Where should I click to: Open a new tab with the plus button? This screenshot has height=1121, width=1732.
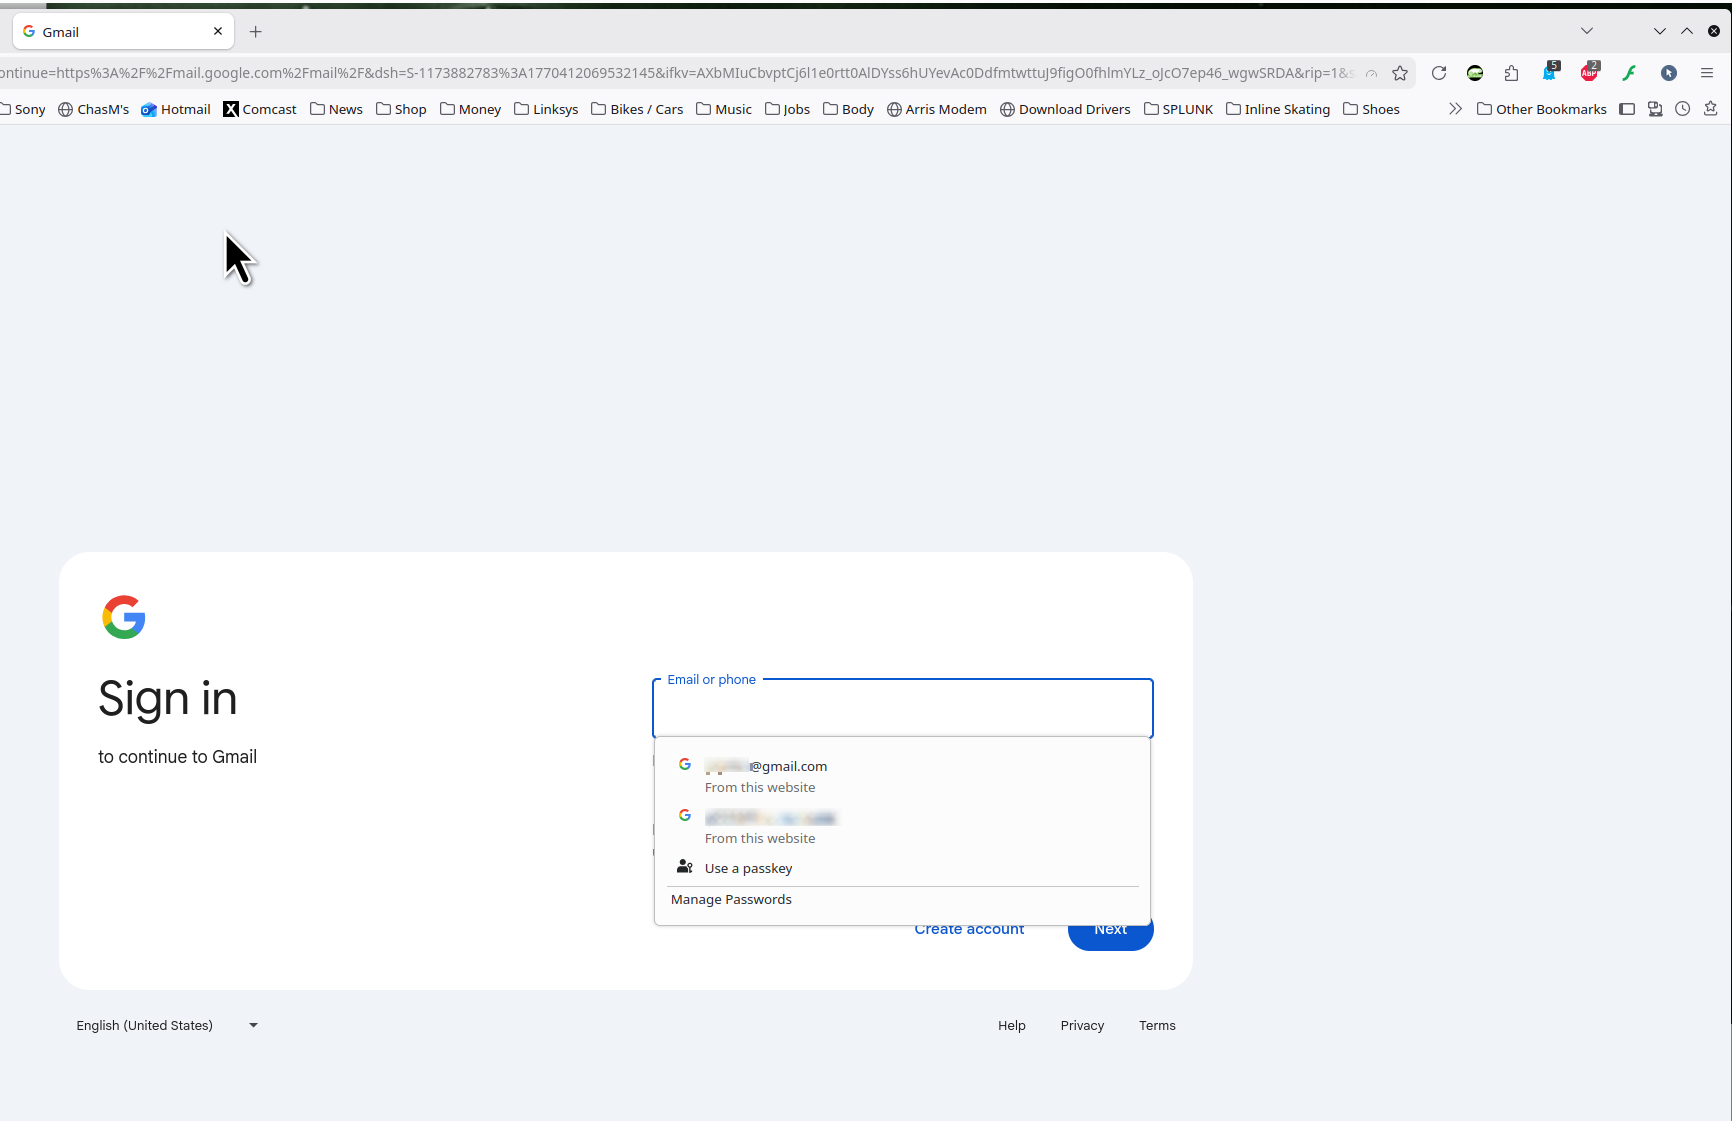point(256,32)
